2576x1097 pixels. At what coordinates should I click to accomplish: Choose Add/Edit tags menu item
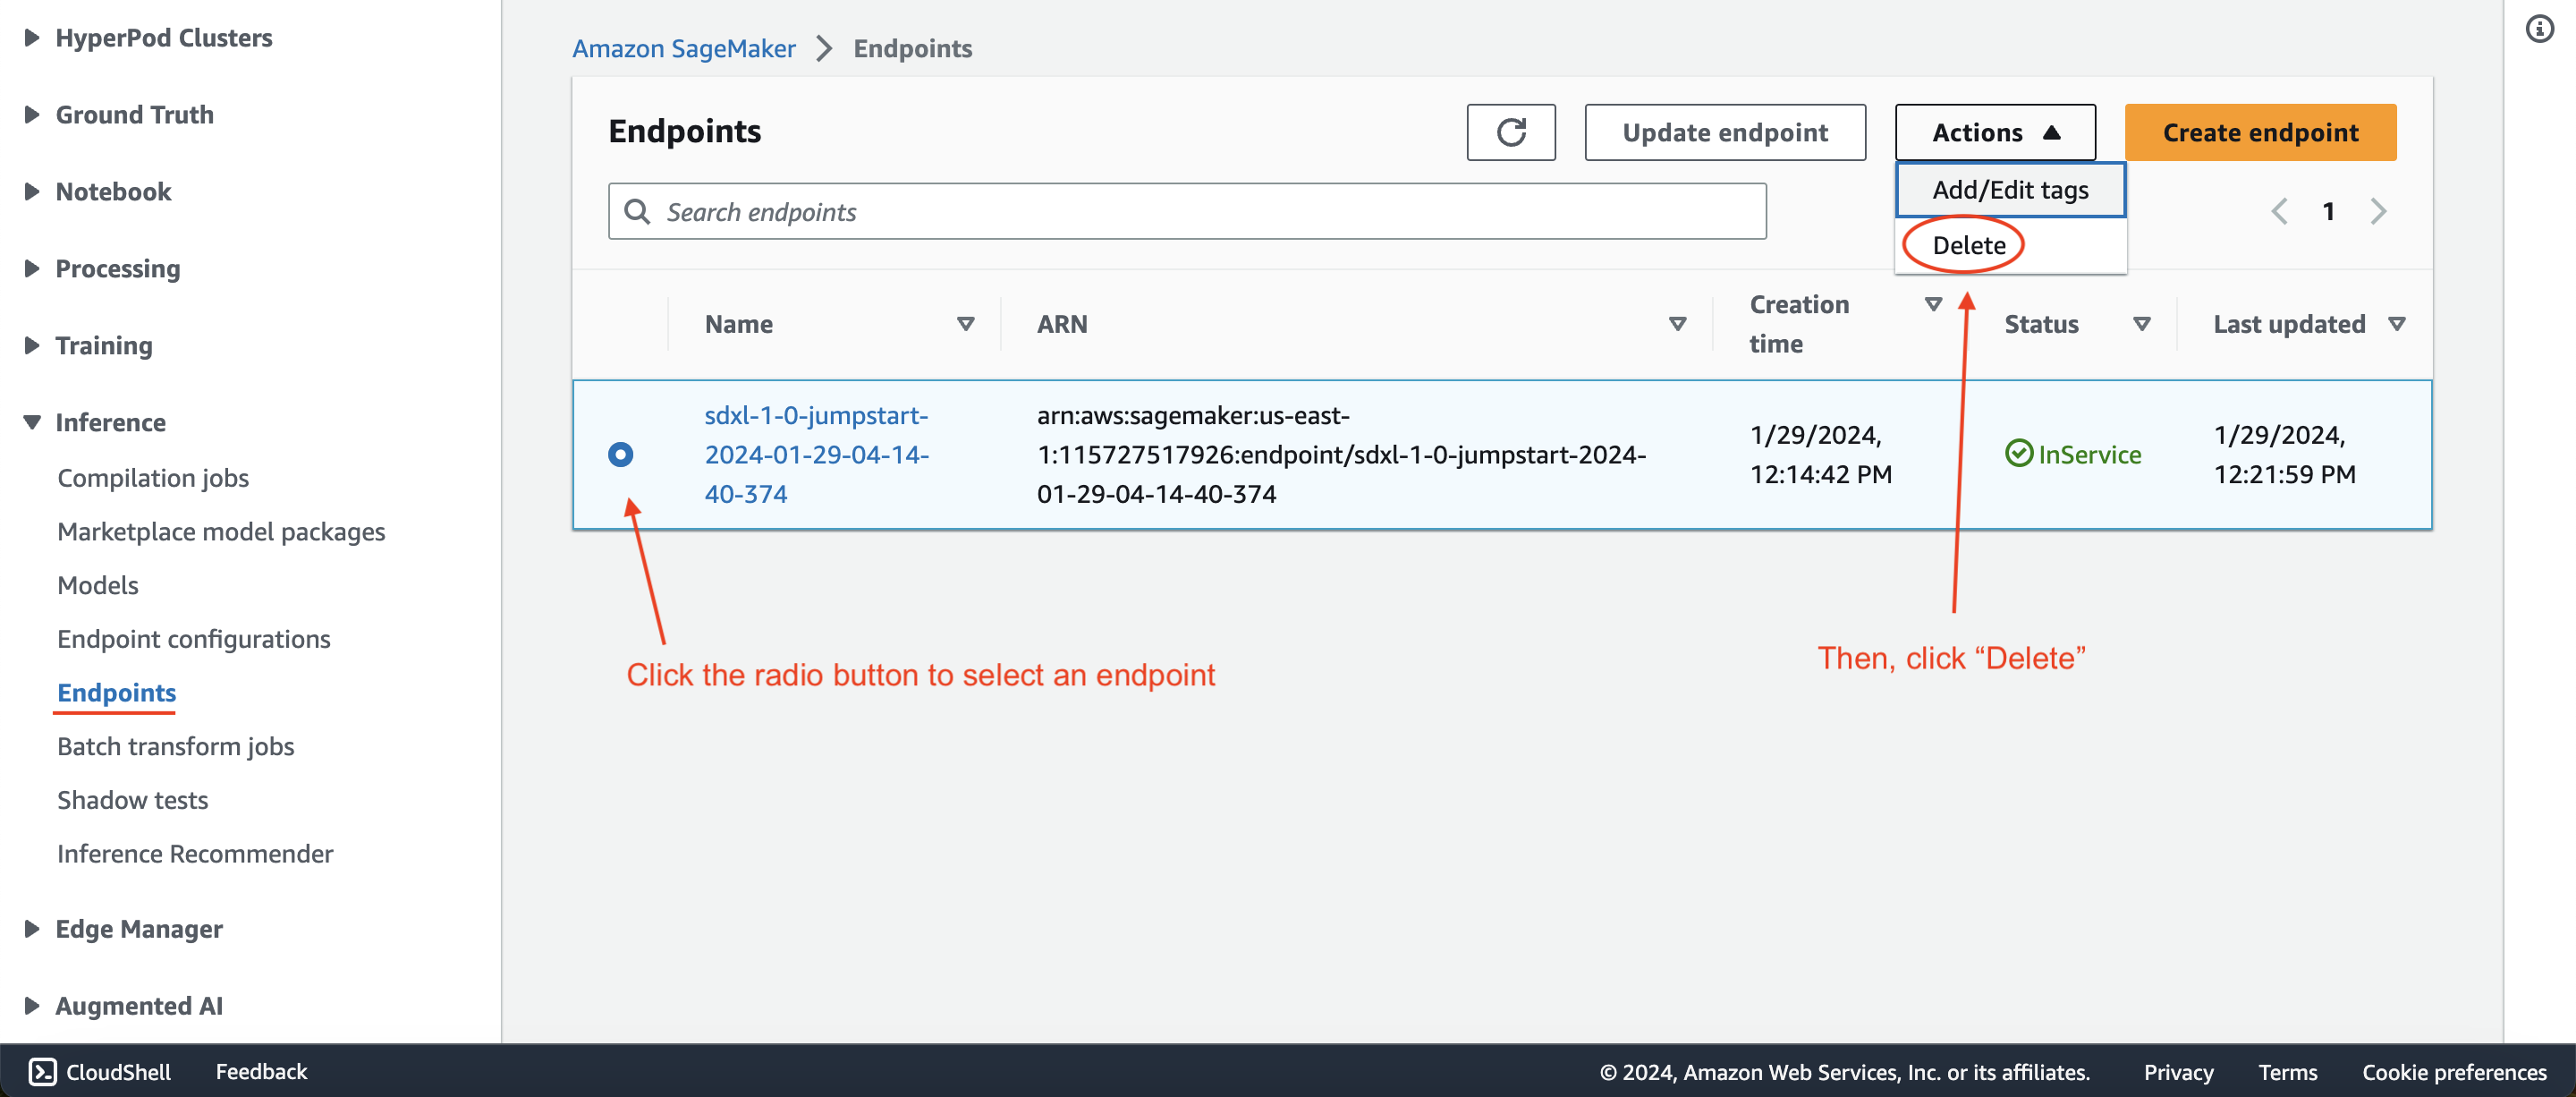click(2009, 190)
